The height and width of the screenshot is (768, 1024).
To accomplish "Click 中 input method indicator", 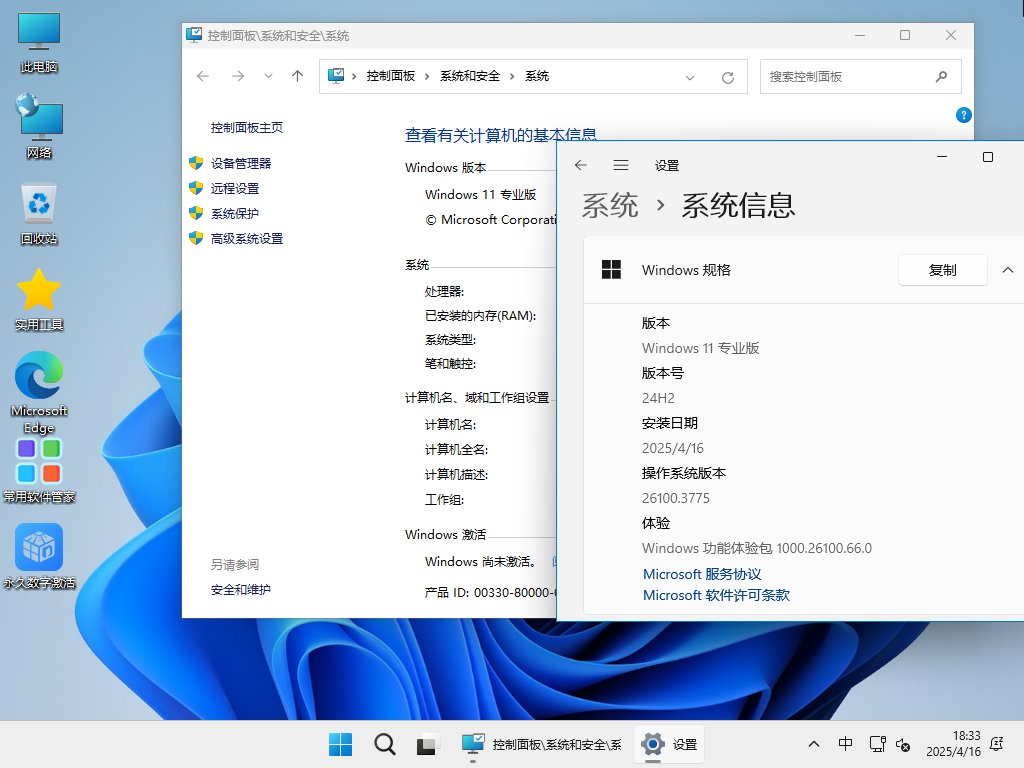I will tap(845, 744).
